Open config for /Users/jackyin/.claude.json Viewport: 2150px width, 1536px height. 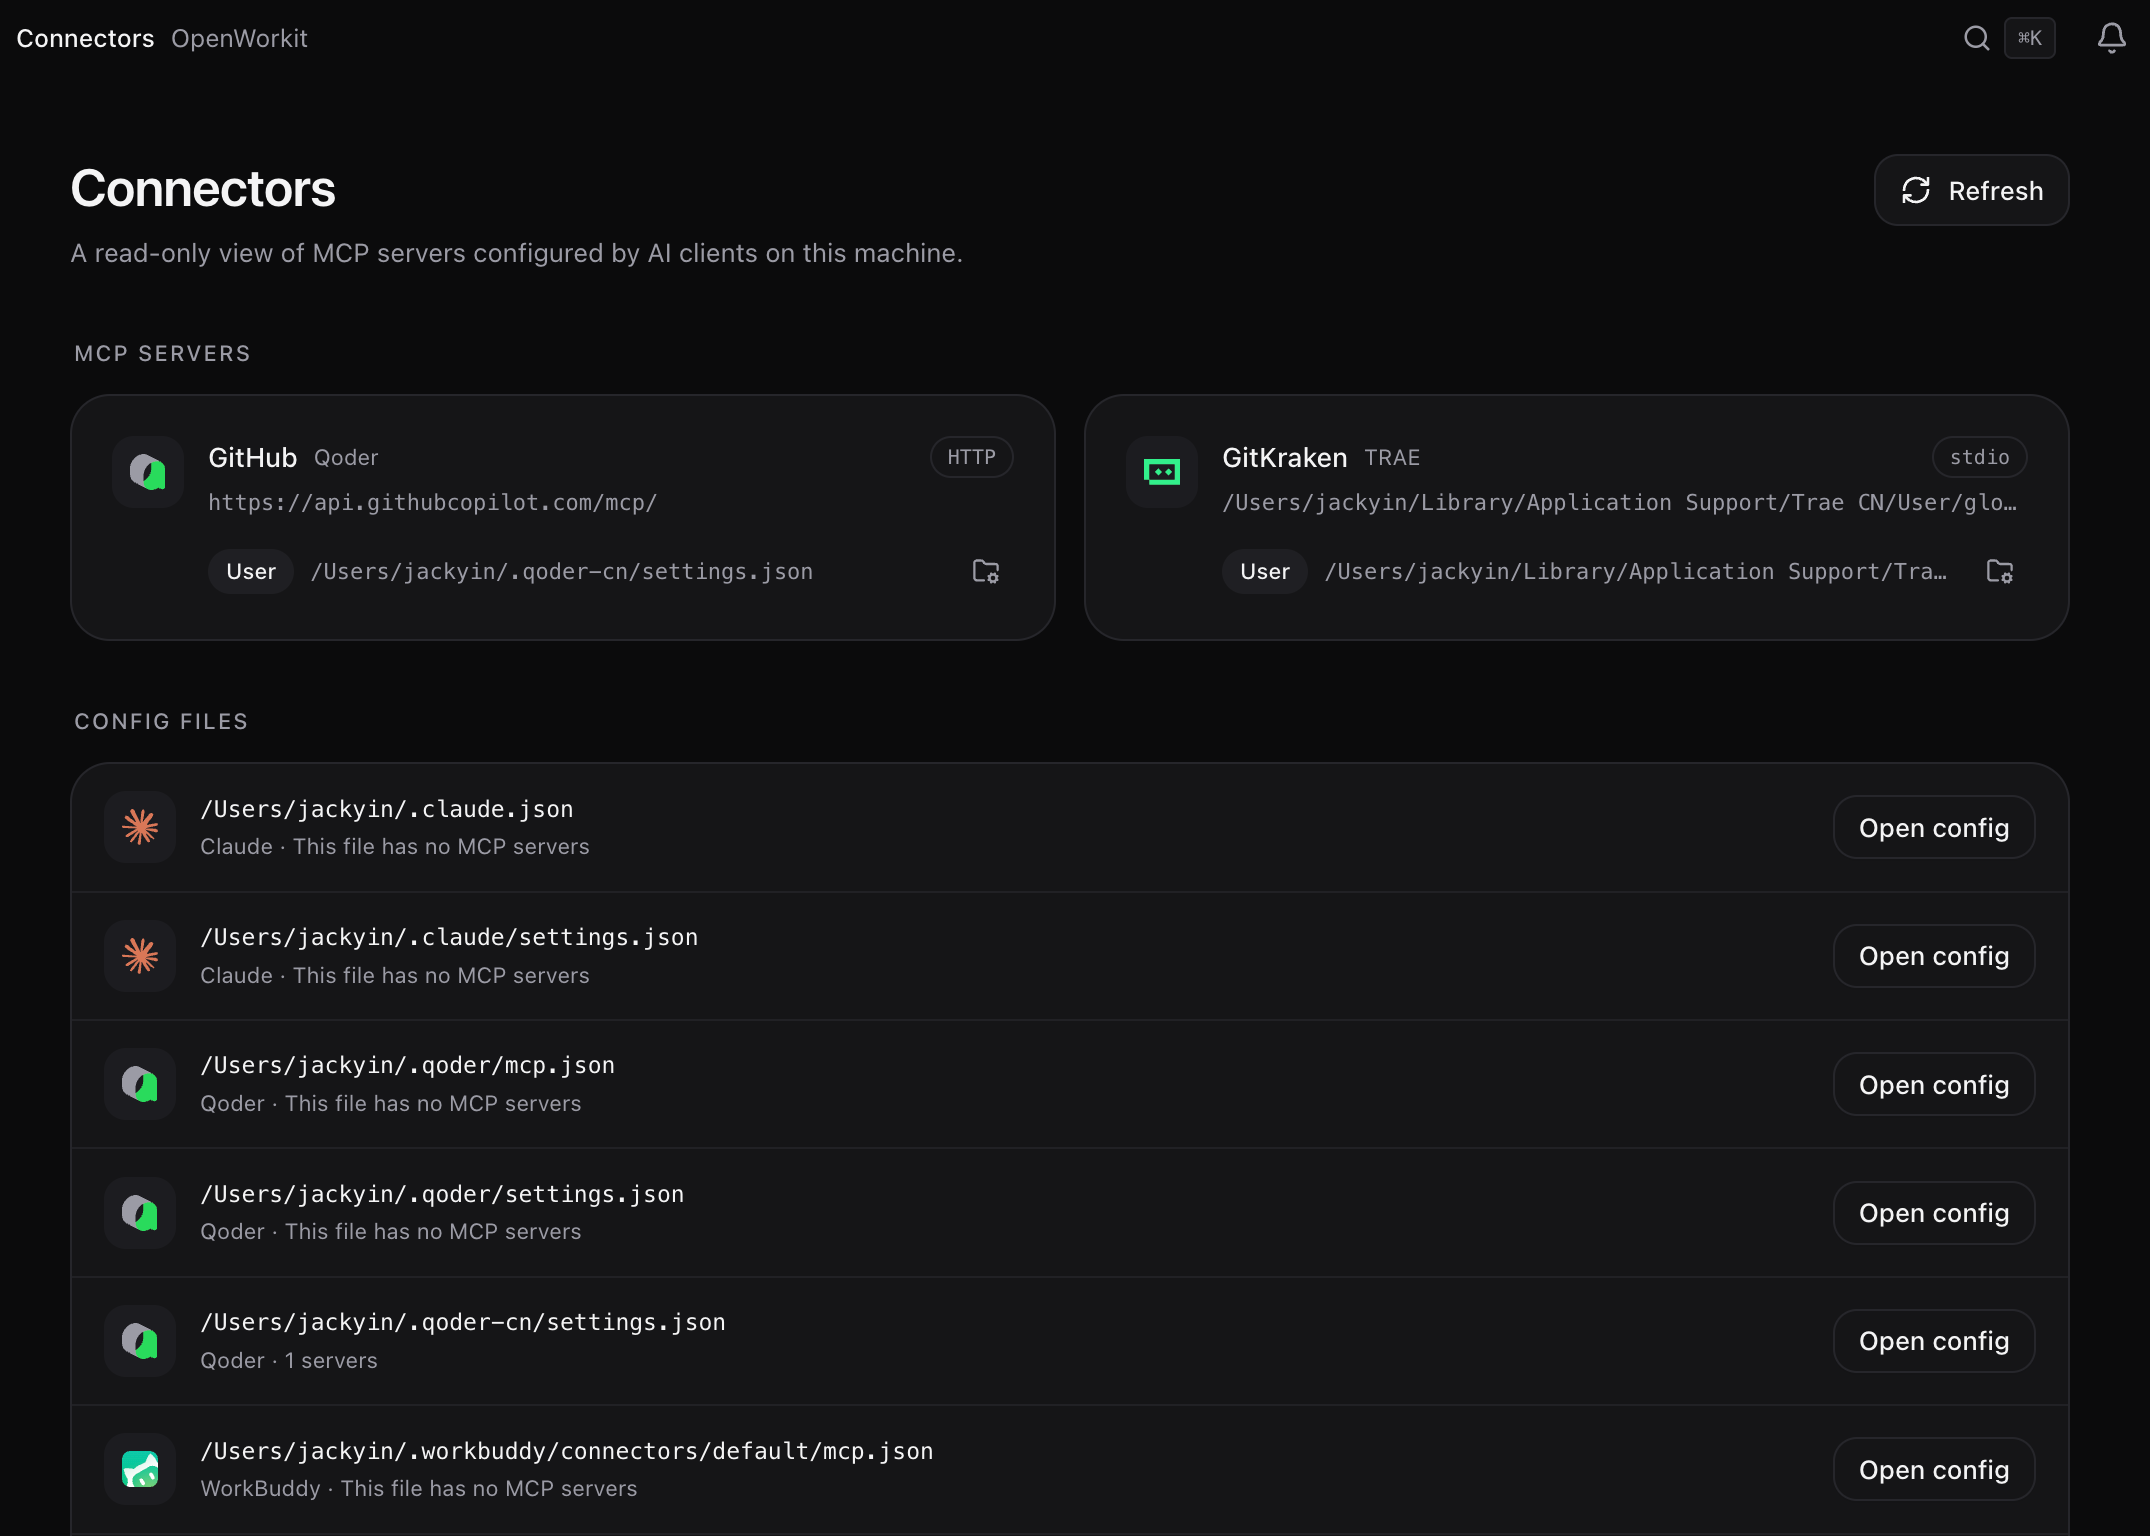1934,827
